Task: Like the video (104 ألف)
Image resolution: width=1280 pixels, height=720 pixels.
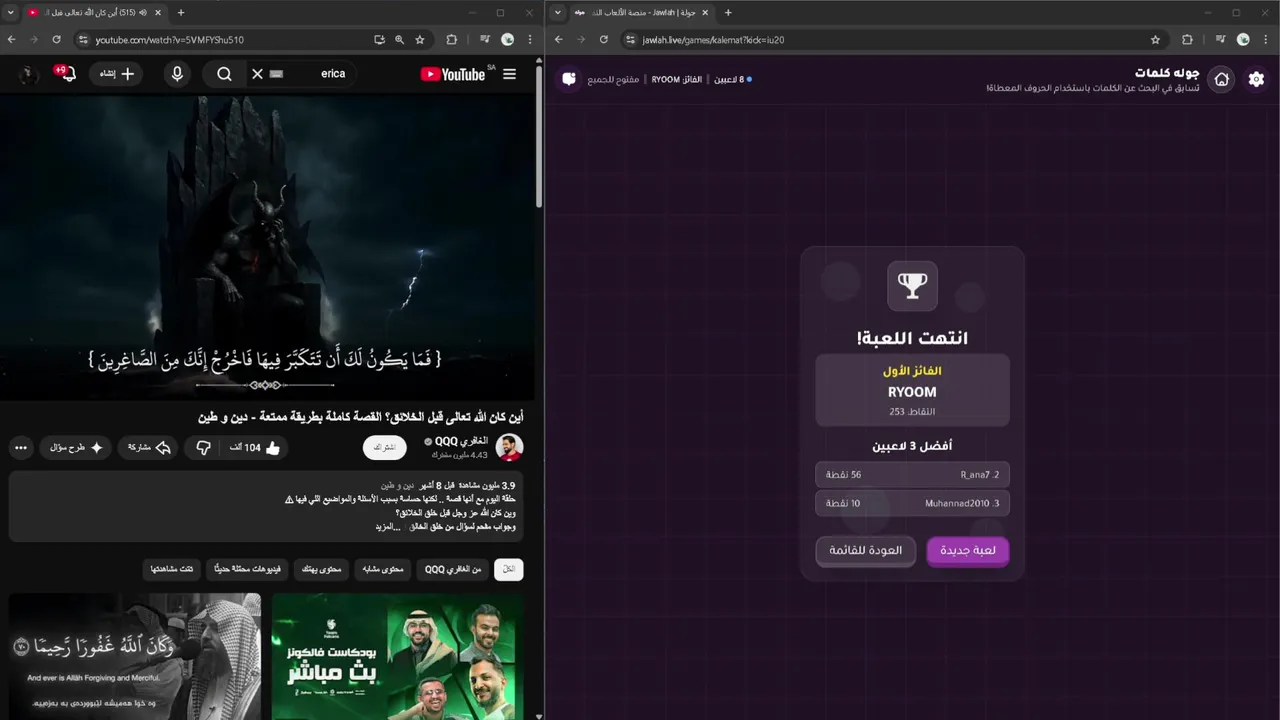Action: pos(254,448)
